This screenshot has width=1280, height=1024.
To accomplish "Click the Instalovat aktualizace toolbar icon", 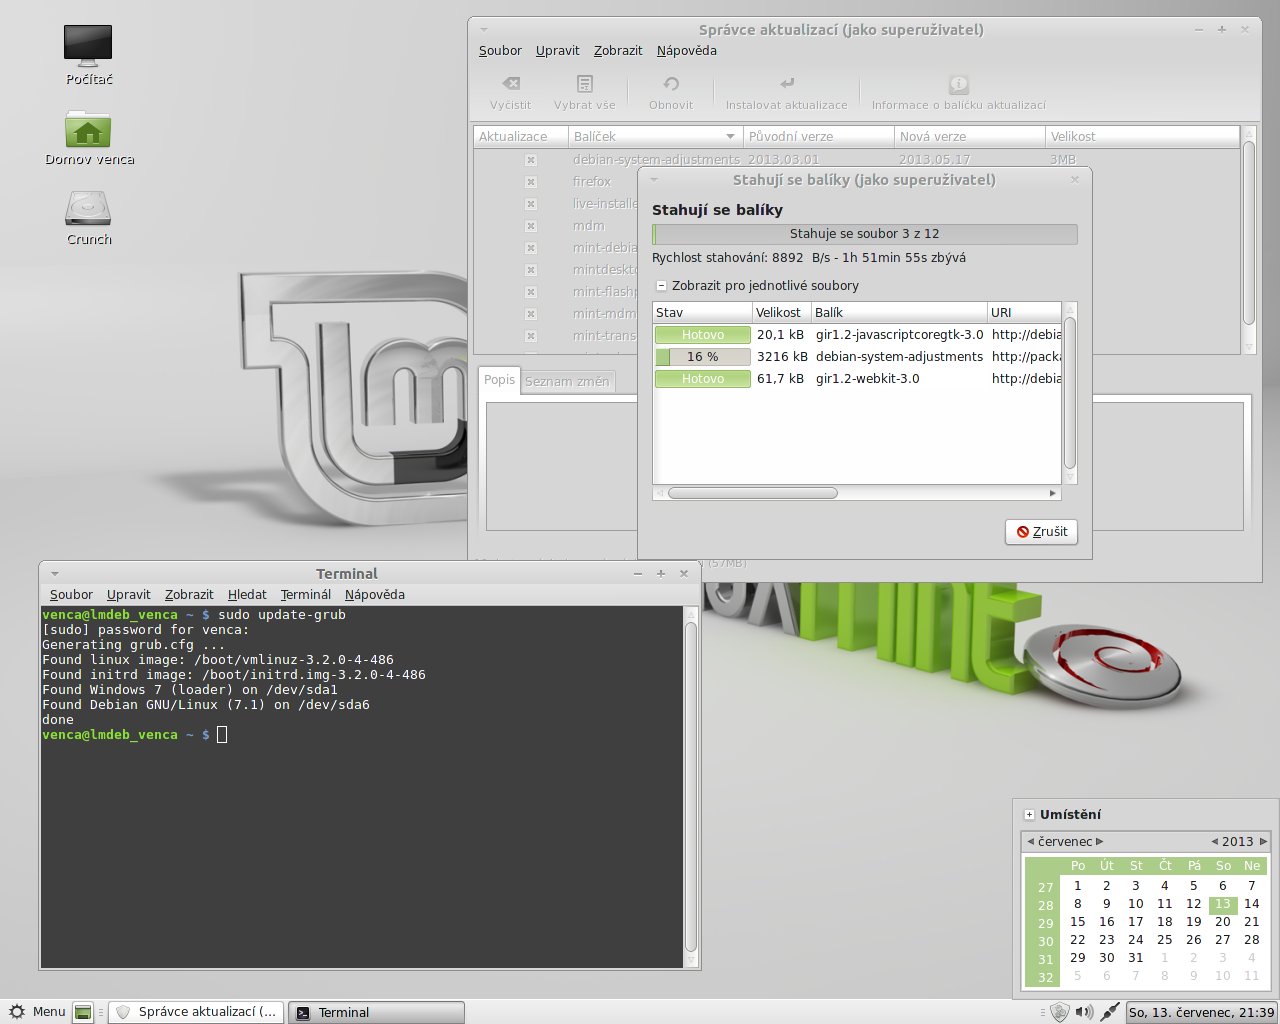I will [787, 84].
